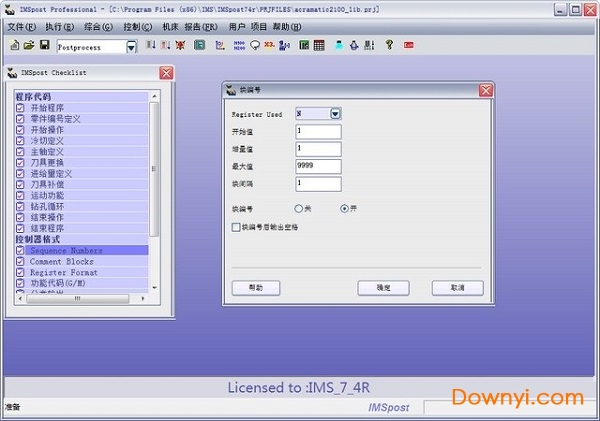This screenshot has height=421, width=600.
Task: Open the 机床 menu
Action: pyautogui.click(x=170, y=27)
